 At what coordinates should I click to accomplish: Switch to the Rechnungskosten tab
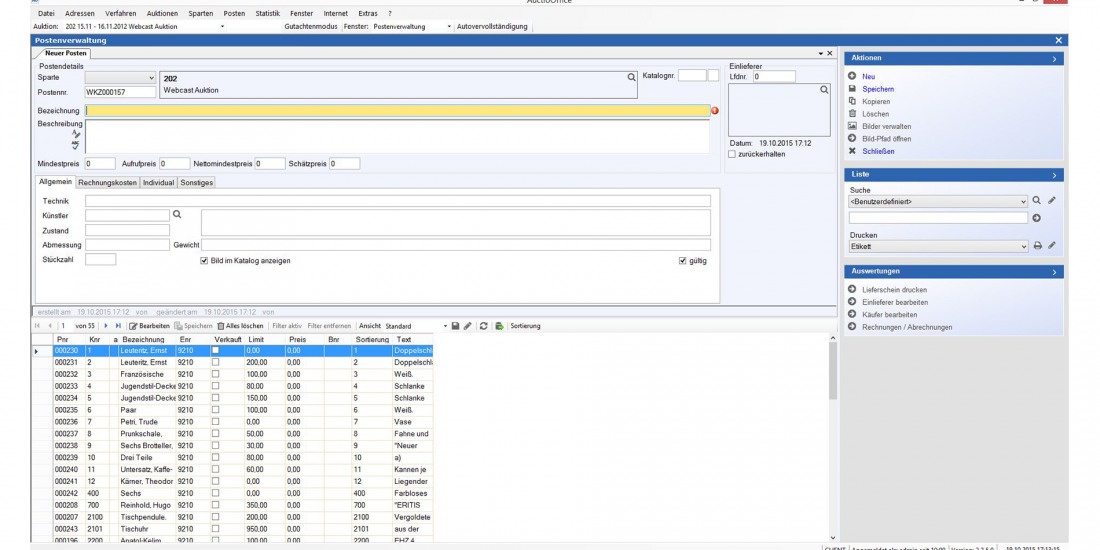[107, 182]
